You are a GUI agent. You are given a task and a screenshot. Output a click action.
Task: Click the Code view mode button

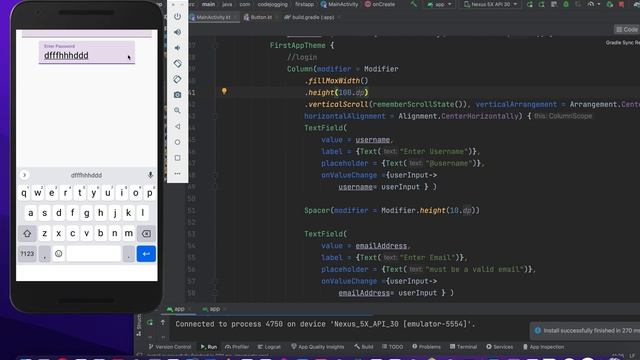pos(627,29)
